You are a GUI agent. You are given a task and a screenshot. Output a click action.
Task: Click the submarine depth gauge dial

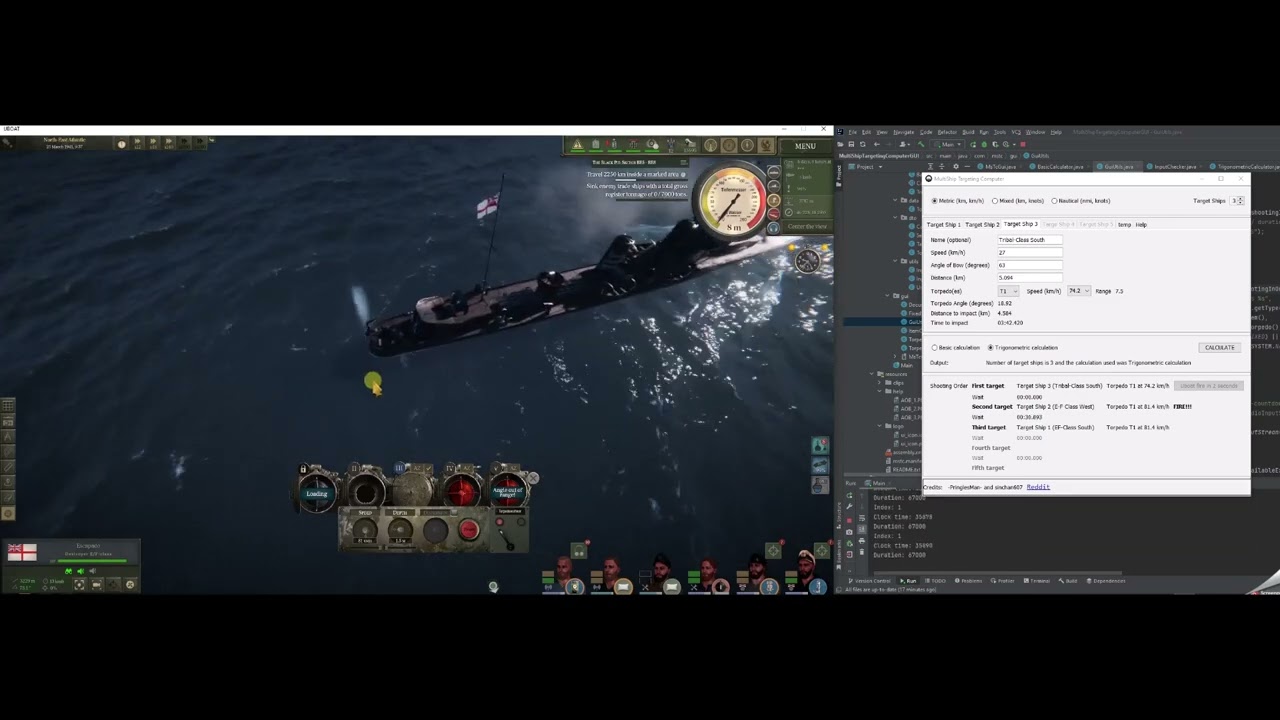coord(733,200)
